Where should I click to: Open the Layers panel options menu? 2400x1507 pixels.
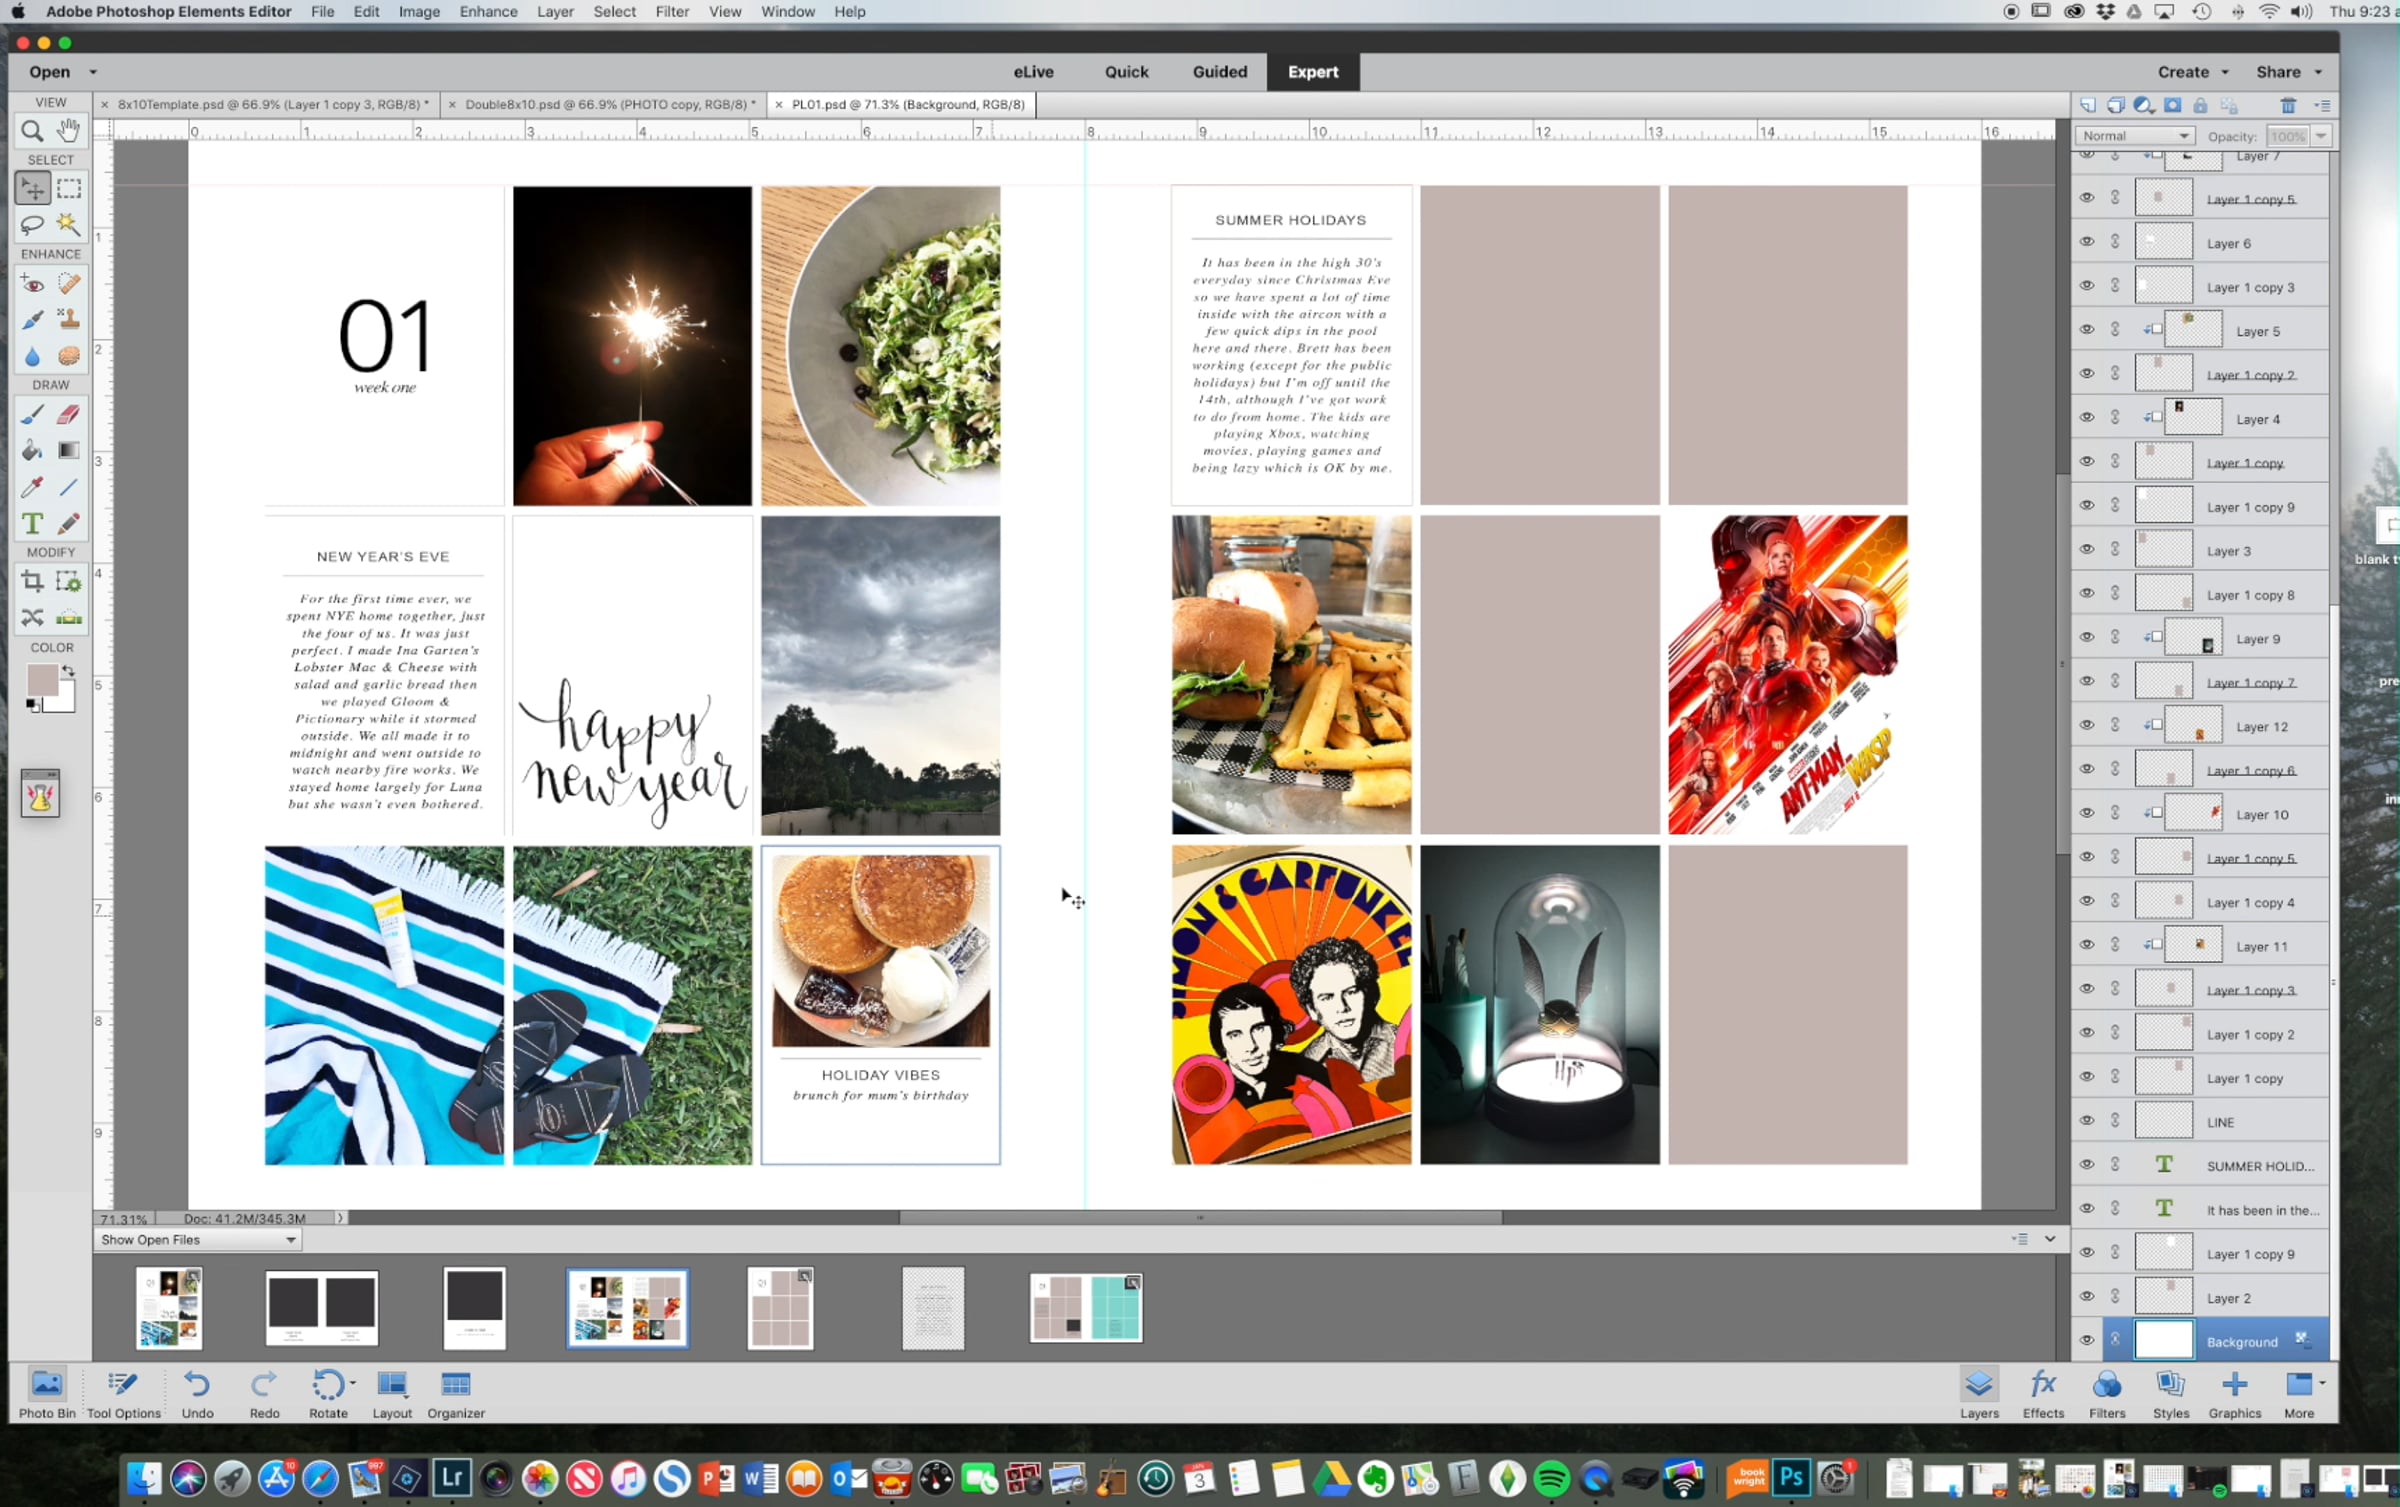click(2322, 105)
